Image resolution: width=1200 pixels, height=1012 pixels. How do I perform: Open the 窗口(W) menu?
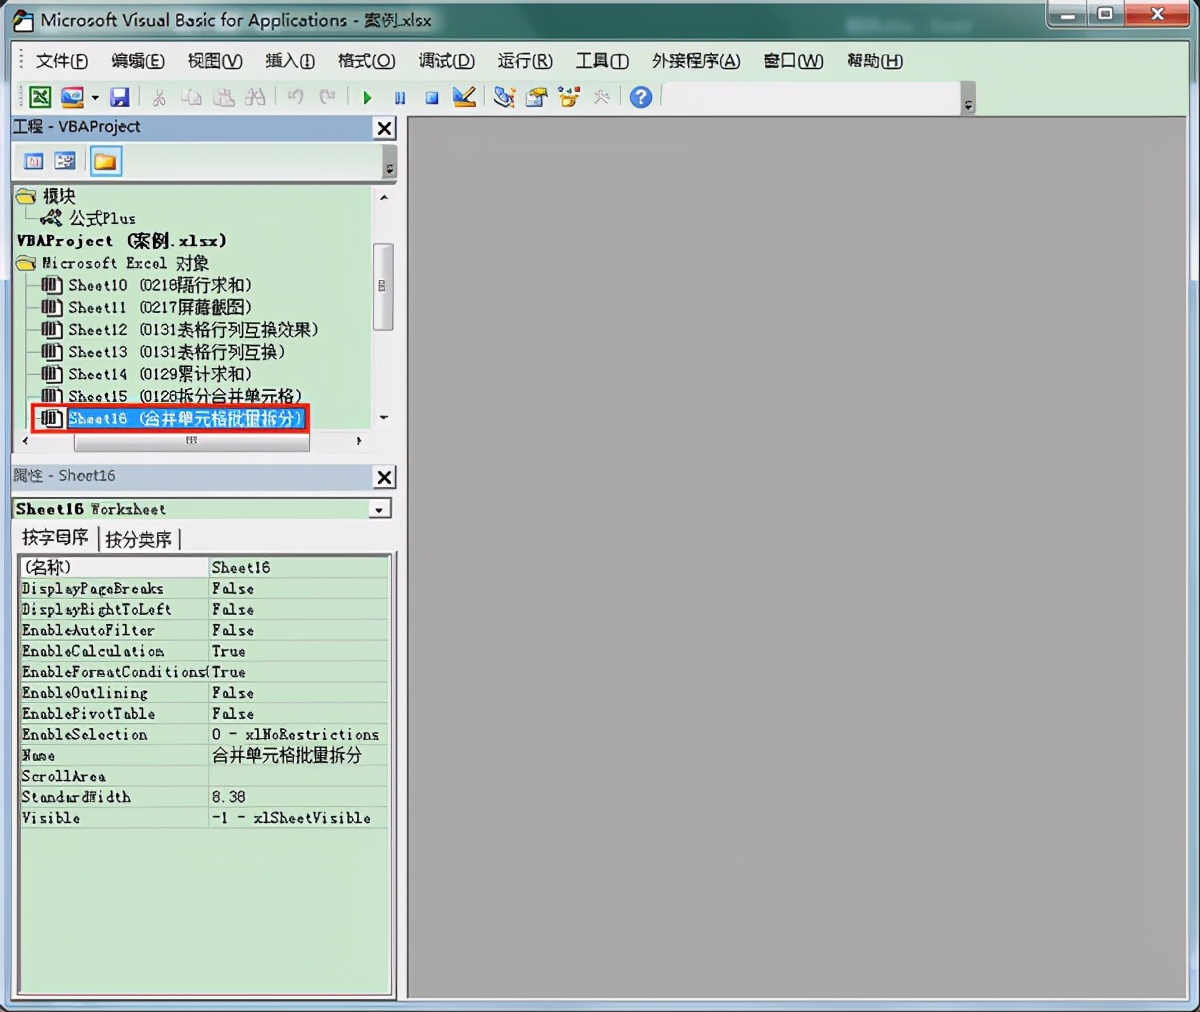click(x=794, y=61)
